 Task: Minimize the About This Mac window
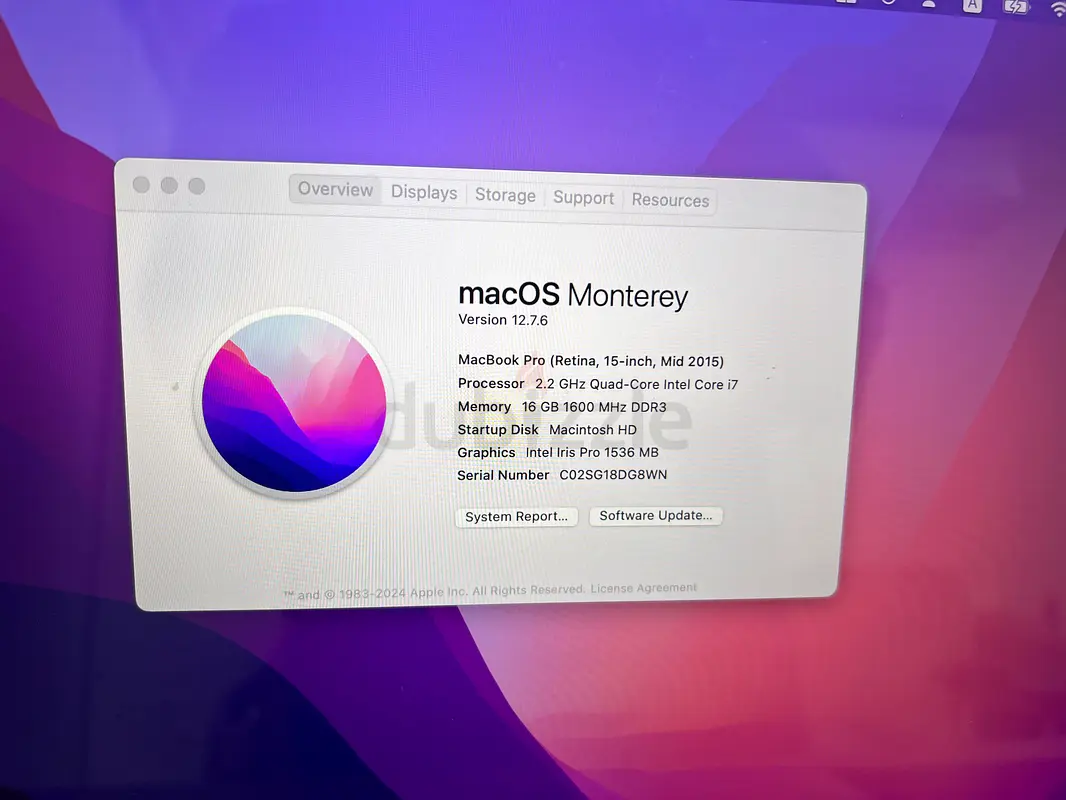tap(169, 186)
